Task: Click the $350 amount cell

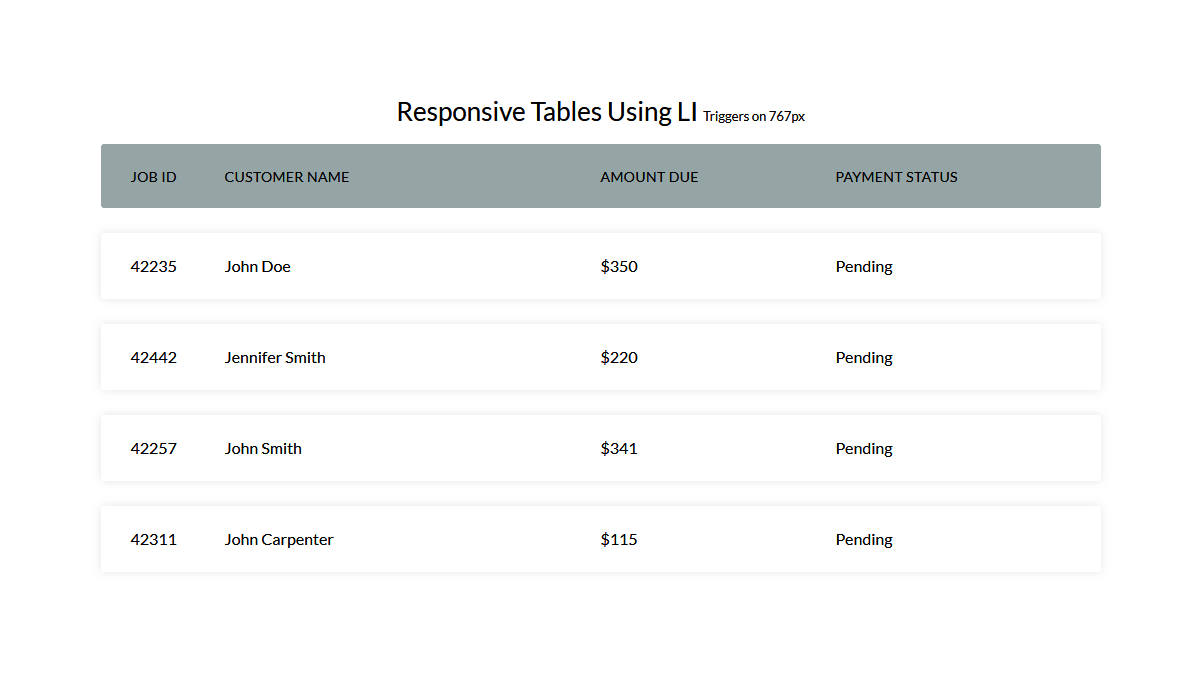Action: pos(619,267)
